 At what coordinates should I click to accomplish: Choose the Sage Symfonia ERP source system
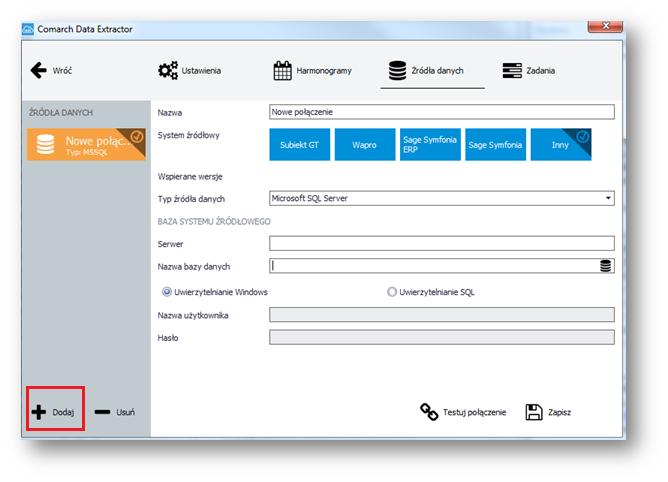pos(430,144)
